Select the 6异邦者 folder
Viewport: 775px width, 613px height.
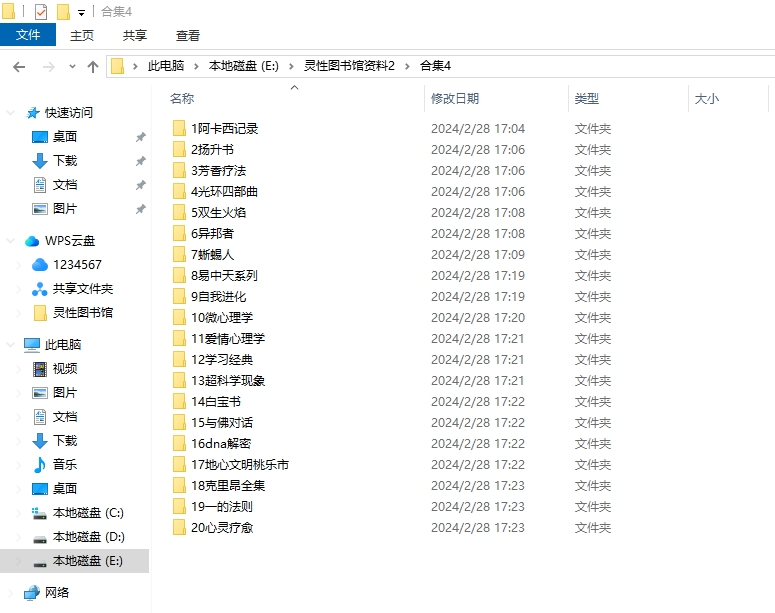pyautogui.click(x=212, y=234)
